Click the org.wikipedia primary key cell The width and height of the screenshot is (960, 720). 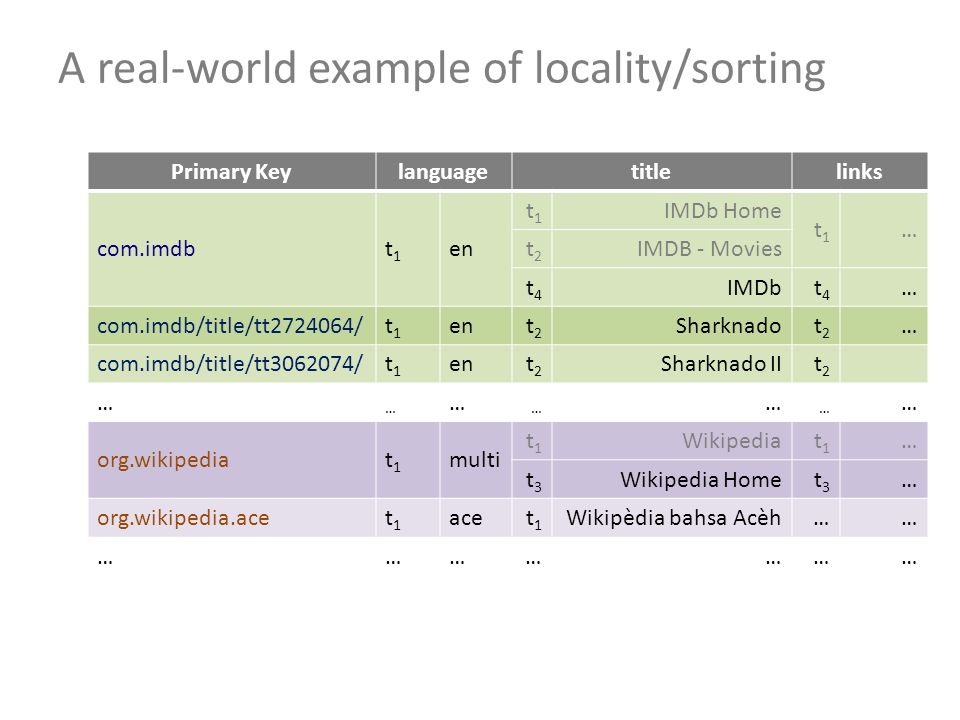pyautogui.click(x=231, y=460)
